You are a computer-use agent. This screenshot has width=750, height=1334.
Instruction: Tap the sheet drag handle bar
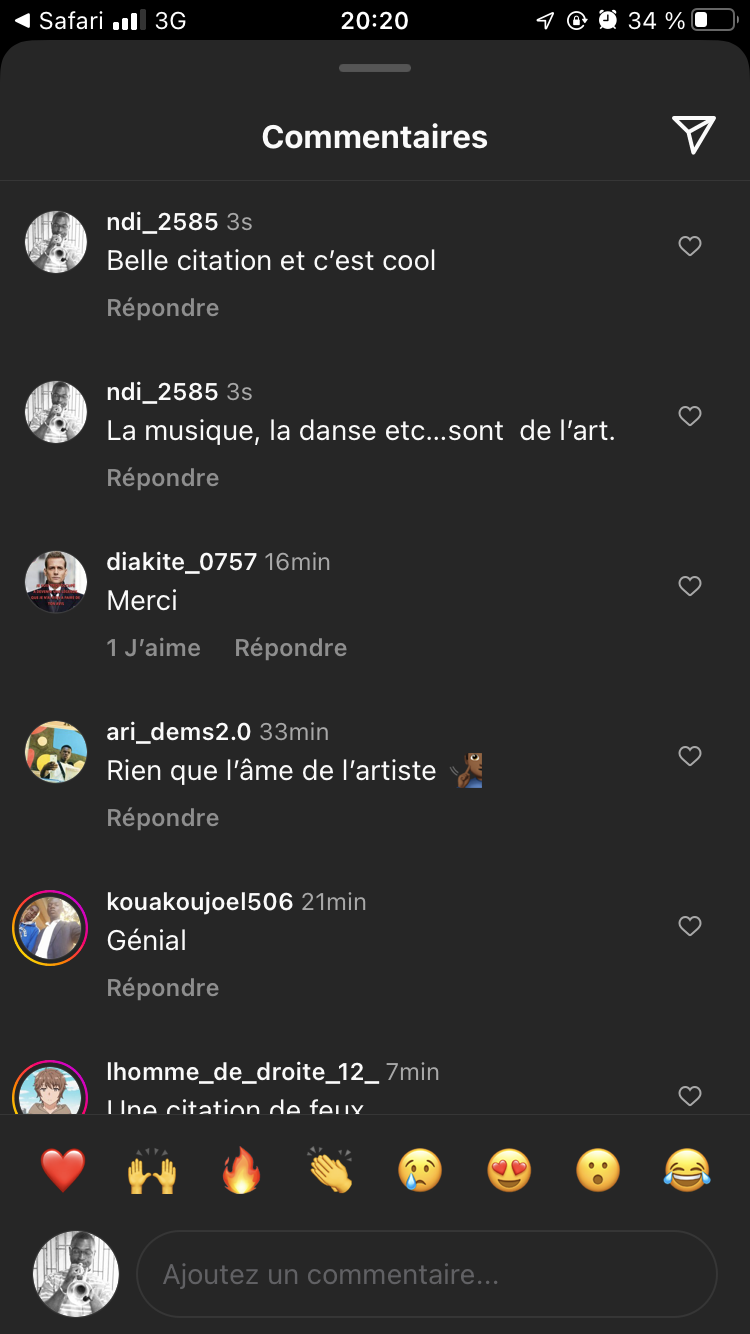pyautogui.click(x=375, y=68)
